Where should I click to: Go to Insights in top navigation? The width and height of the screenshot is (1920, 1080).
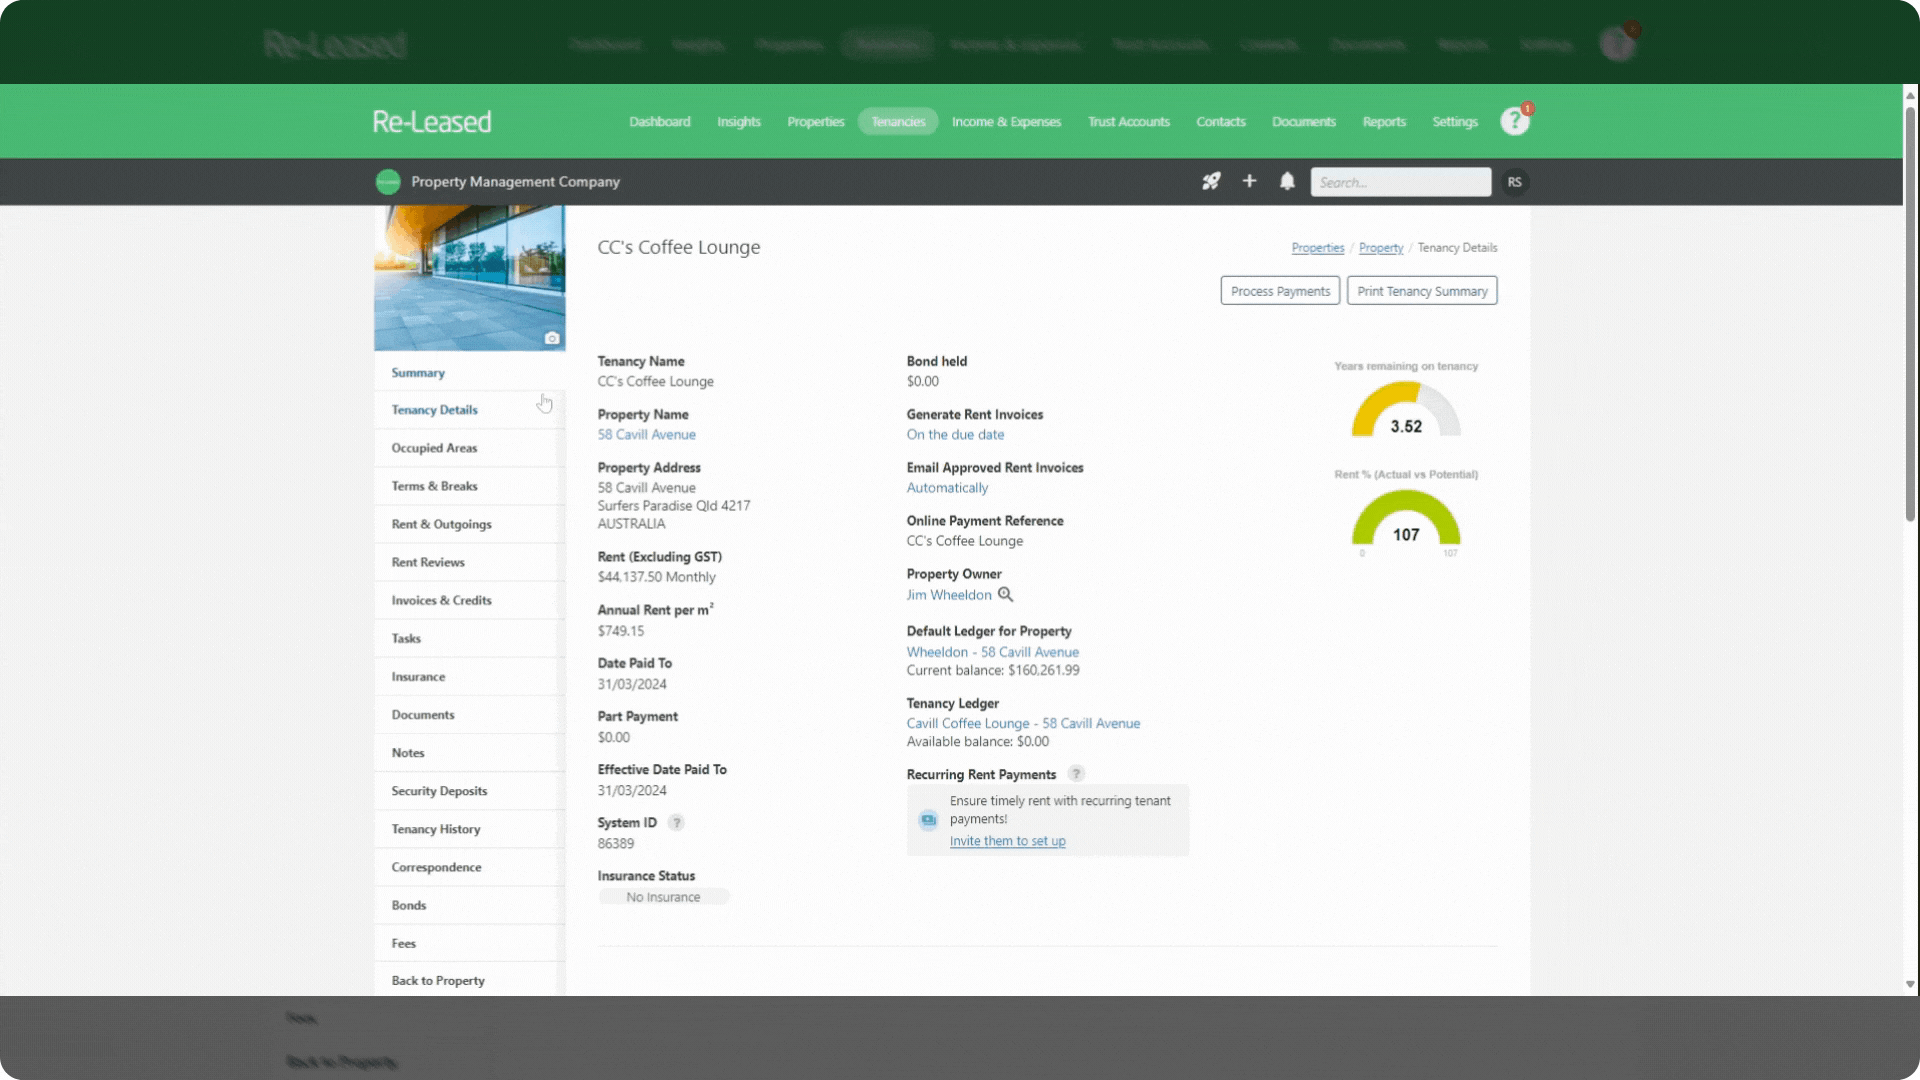tap(739, 121)
